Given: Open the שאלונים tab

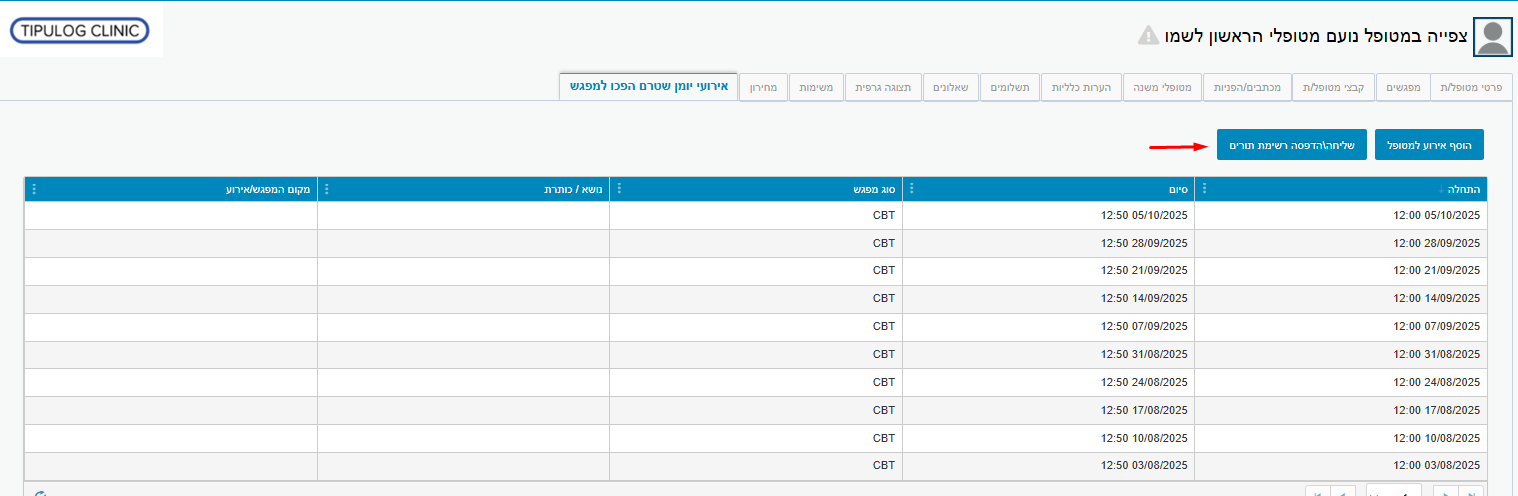Looking at the screenshot, I should point(951,88).
